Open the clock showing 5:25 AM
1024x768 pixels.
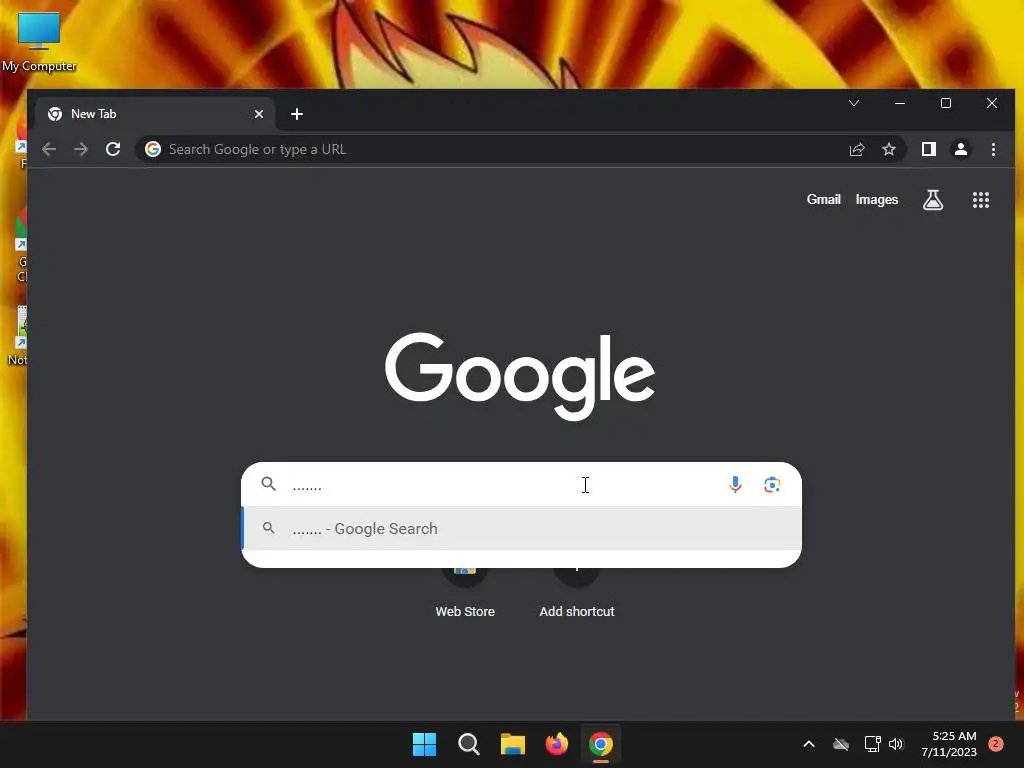[949, 744]
